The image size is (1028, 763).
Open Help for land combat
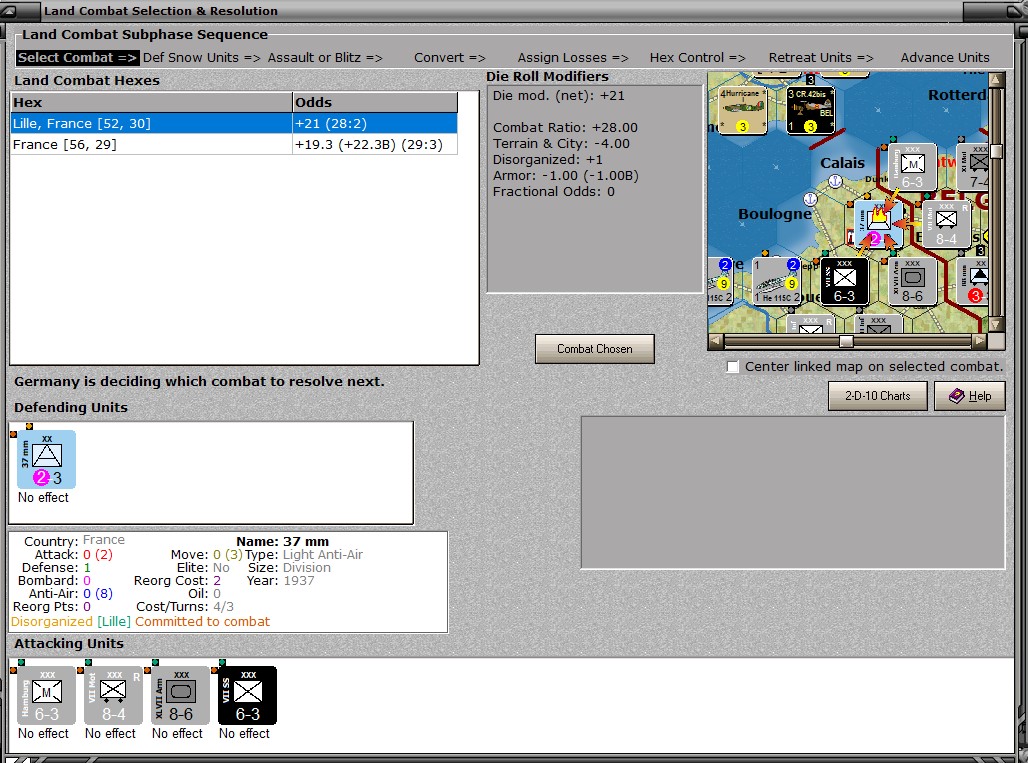pyautogui.click(x=970, y=396)
